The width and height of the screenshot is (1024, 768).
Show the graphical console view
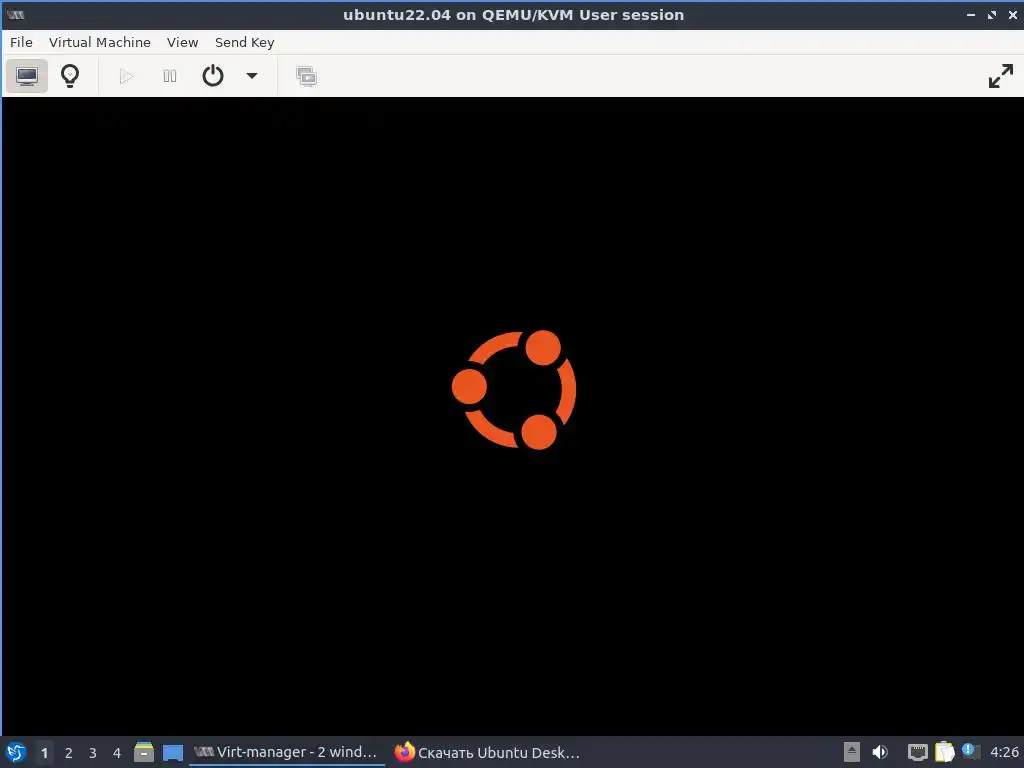[x=27, y=76]
